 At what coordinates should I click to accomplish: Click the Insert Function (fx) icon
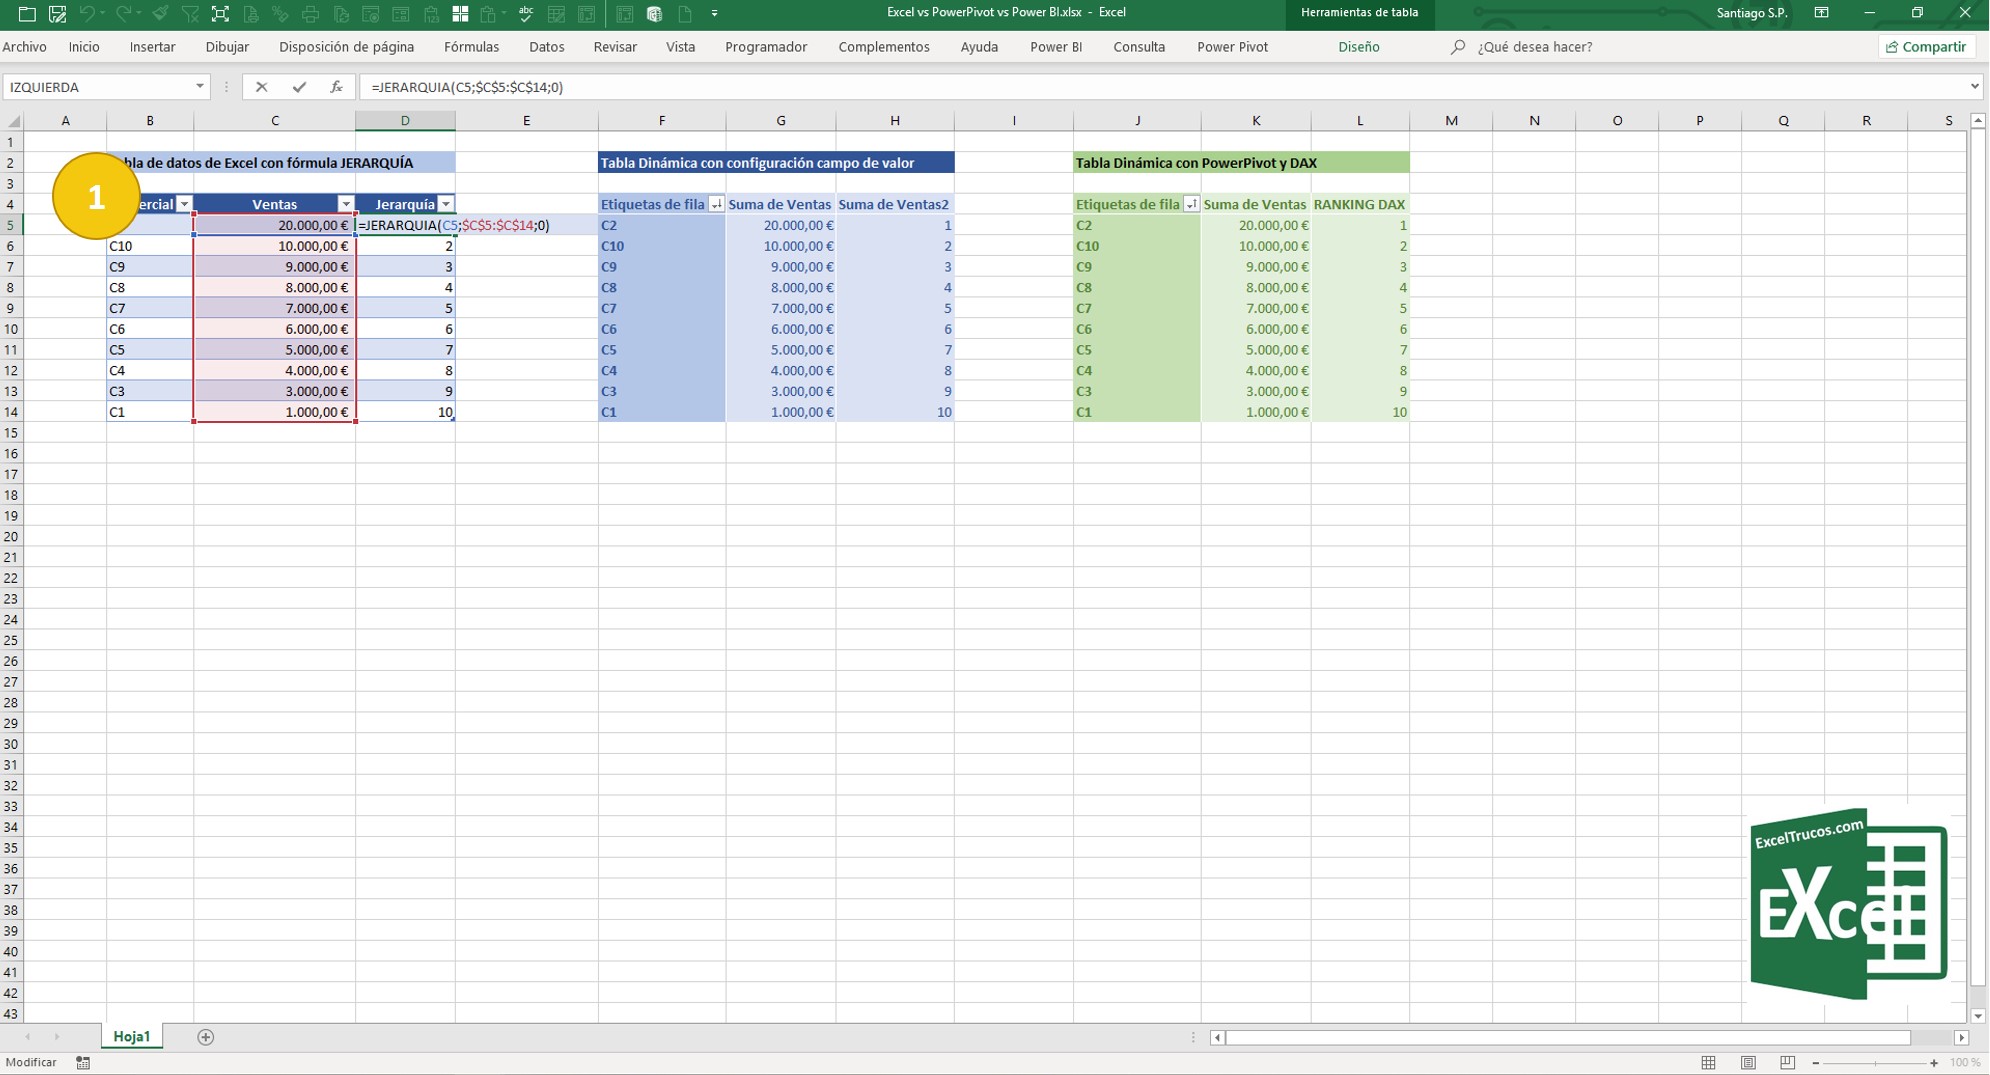(x=337, y=87)
